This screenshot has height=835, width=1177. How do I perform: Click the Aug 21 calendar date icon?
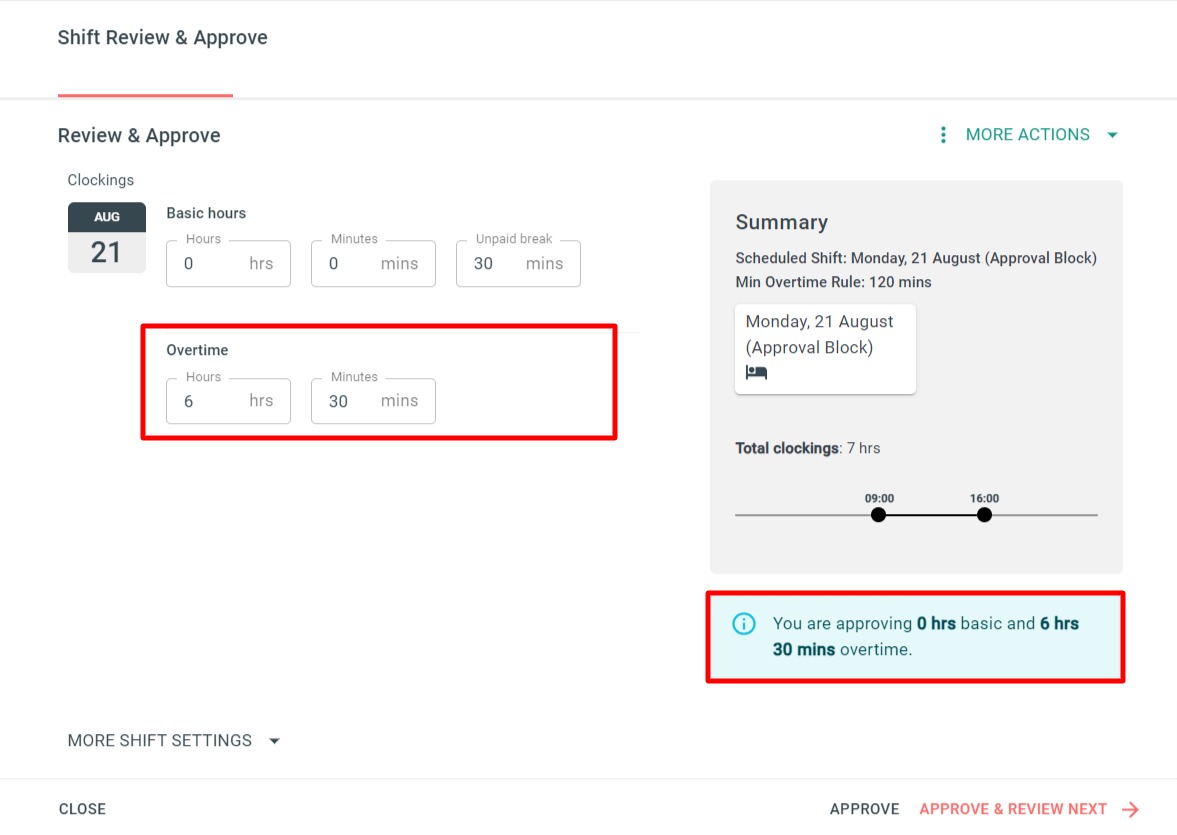pyautogui.click(x=106, y=238)
